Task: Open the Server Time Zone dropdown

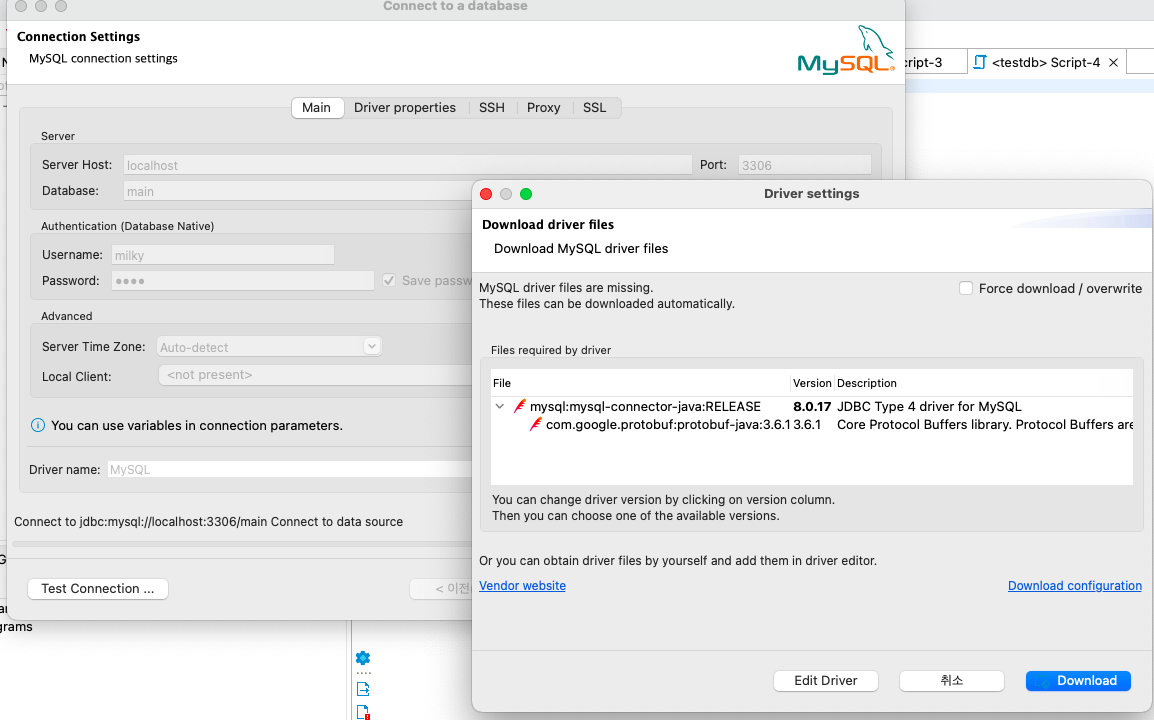Action: pyautogui.click(x=269, y=347)
